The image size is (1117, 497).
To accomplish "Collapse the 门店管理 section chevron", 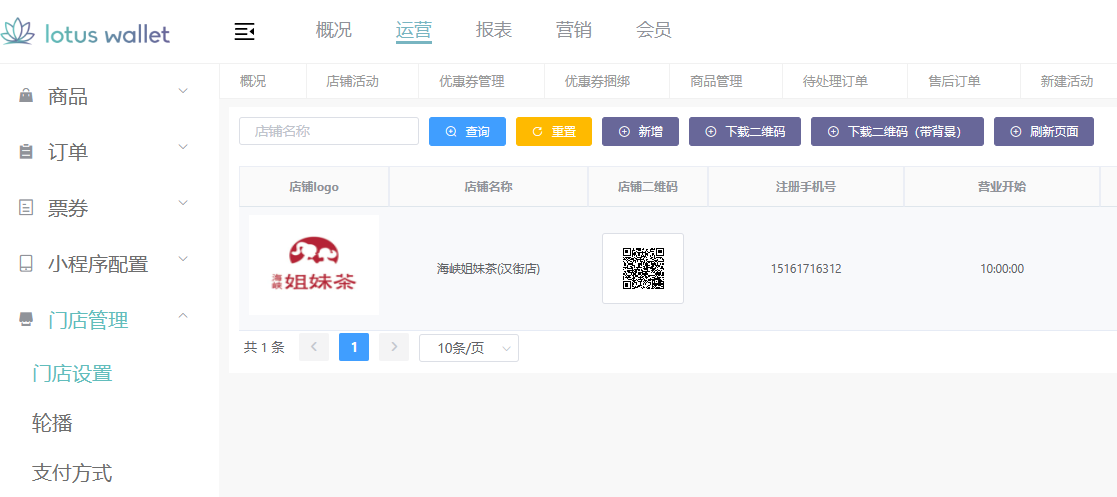I will [x=183, y=316].
